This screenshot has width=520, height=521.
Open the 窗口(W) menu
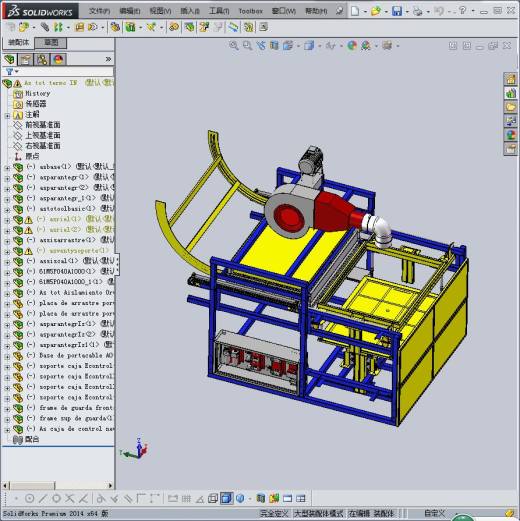284,11
